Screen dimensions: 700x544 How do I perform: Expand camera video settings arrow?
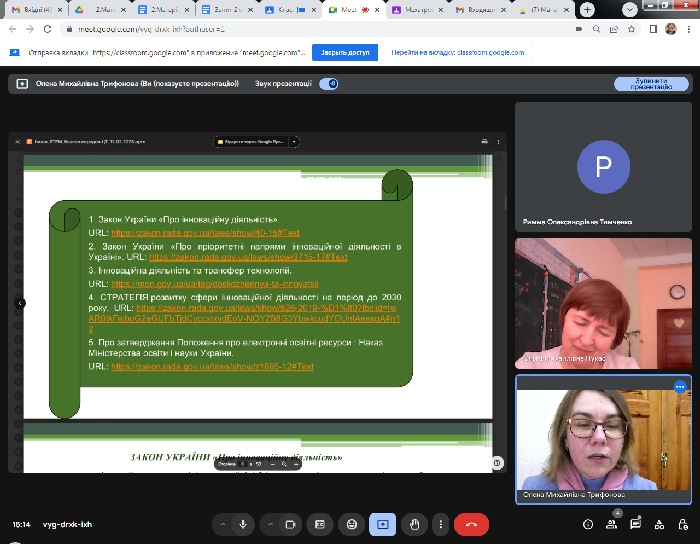[x=271, y=524]
